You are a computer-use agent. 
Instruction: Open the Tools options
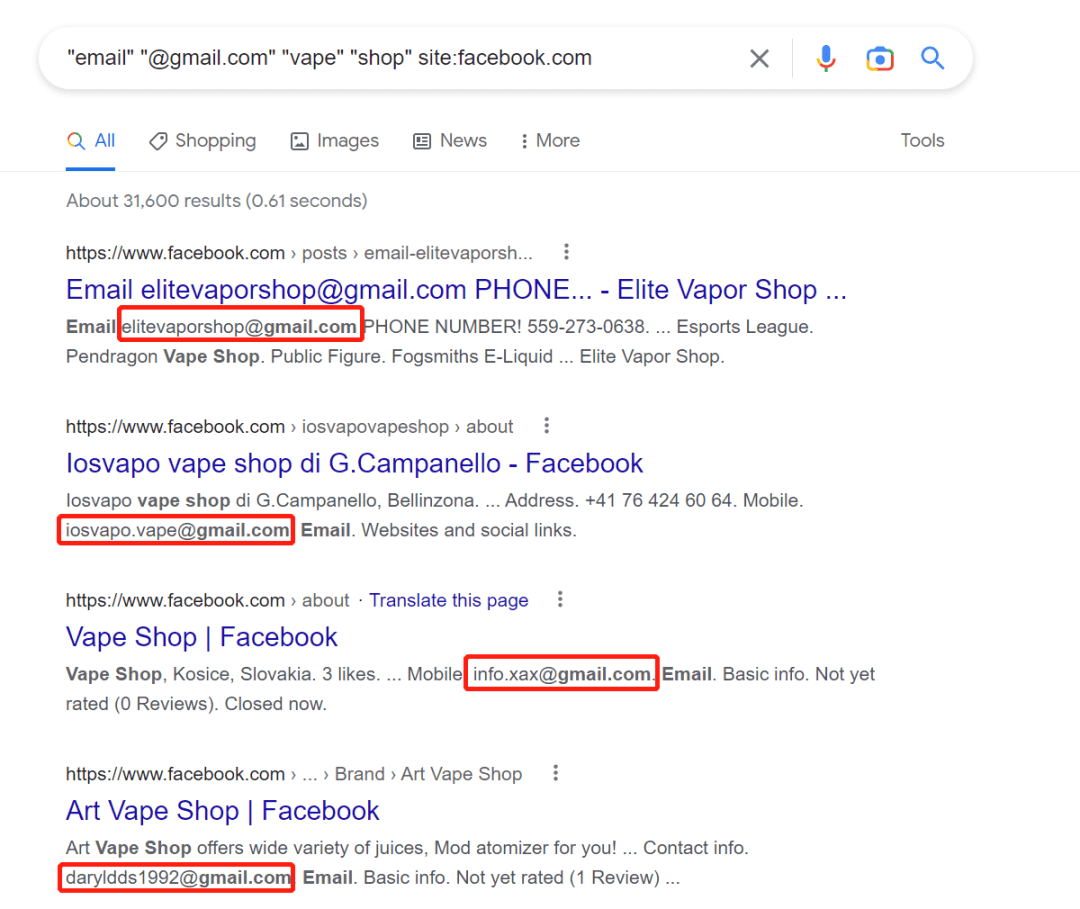922,141
